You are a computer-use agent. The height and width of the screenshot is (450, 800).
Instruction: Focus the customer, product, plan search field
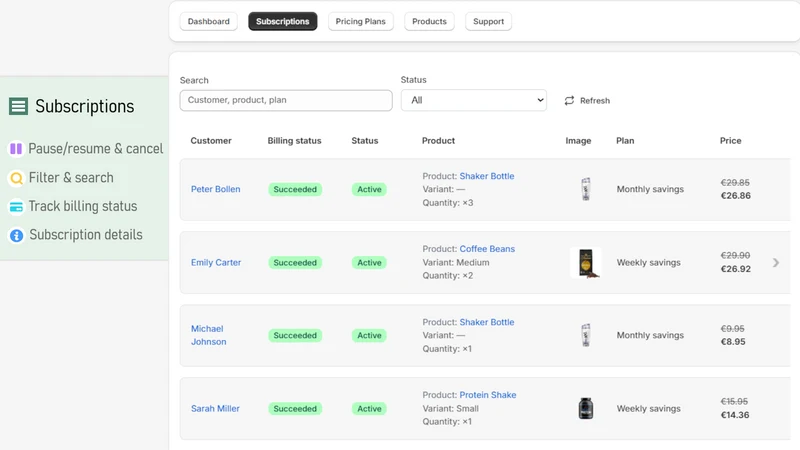[x=286, y=101]
